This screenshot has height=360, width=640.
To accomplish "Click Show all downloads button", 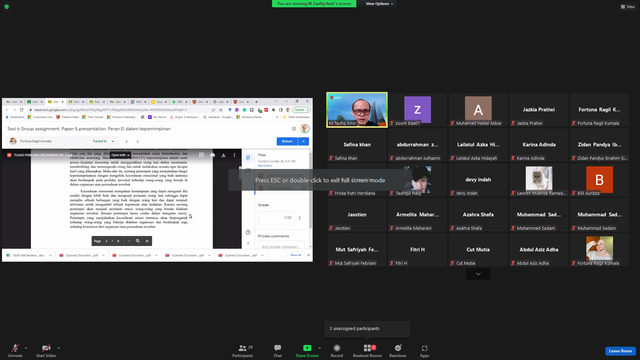I will click(x=296, y=255).
